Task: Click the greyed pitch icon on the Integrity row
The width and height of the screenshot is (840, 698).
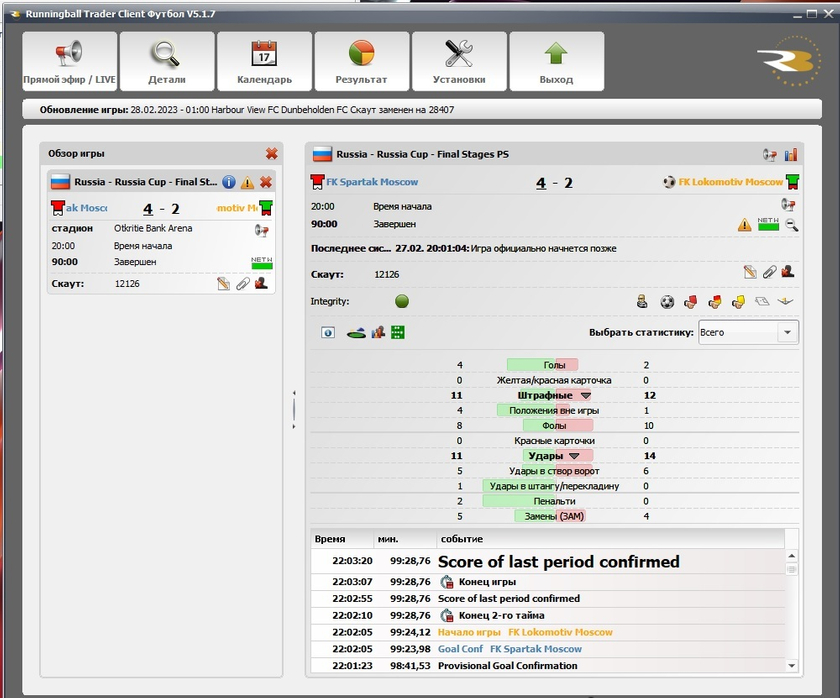Action: pyautogui.click(x=762, y=302)
